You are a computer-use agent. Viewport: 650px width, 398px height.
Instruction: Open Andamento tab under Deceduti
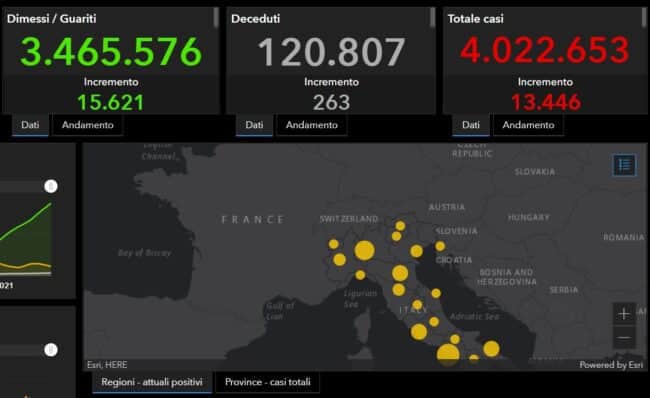click(x=312, y=125)
